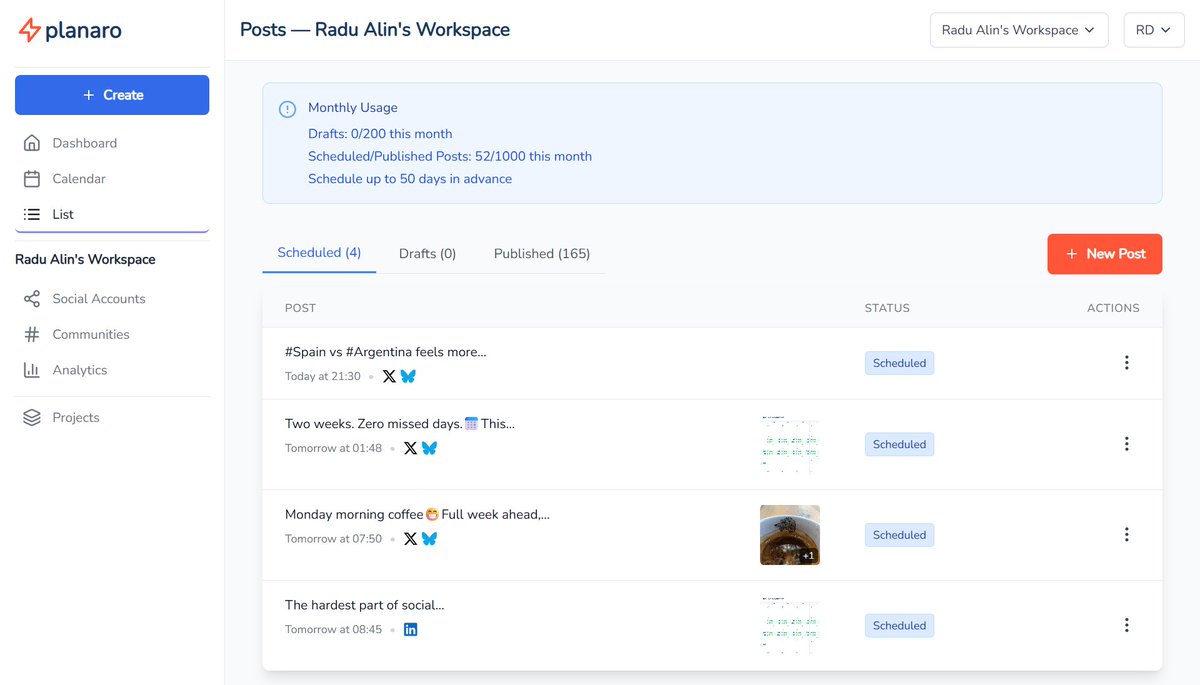Click the blue Create button

coord(112,95)
